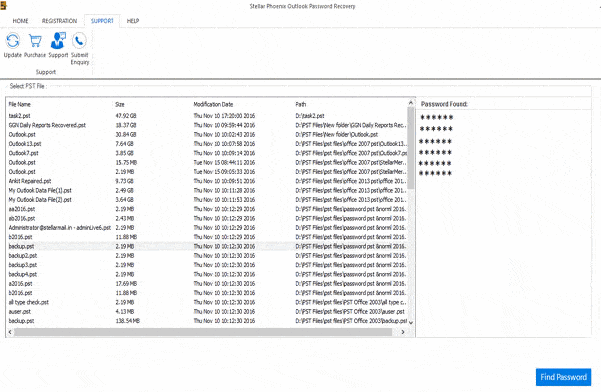Click scroll up arrow of file list
Screen dimensions: 601x392
(411, 103)
